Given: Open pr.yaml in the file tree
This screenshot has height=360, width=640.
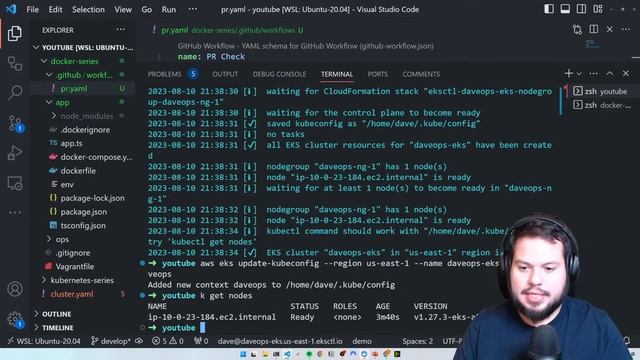Looking at the screenshot, I should click(83, 89).
